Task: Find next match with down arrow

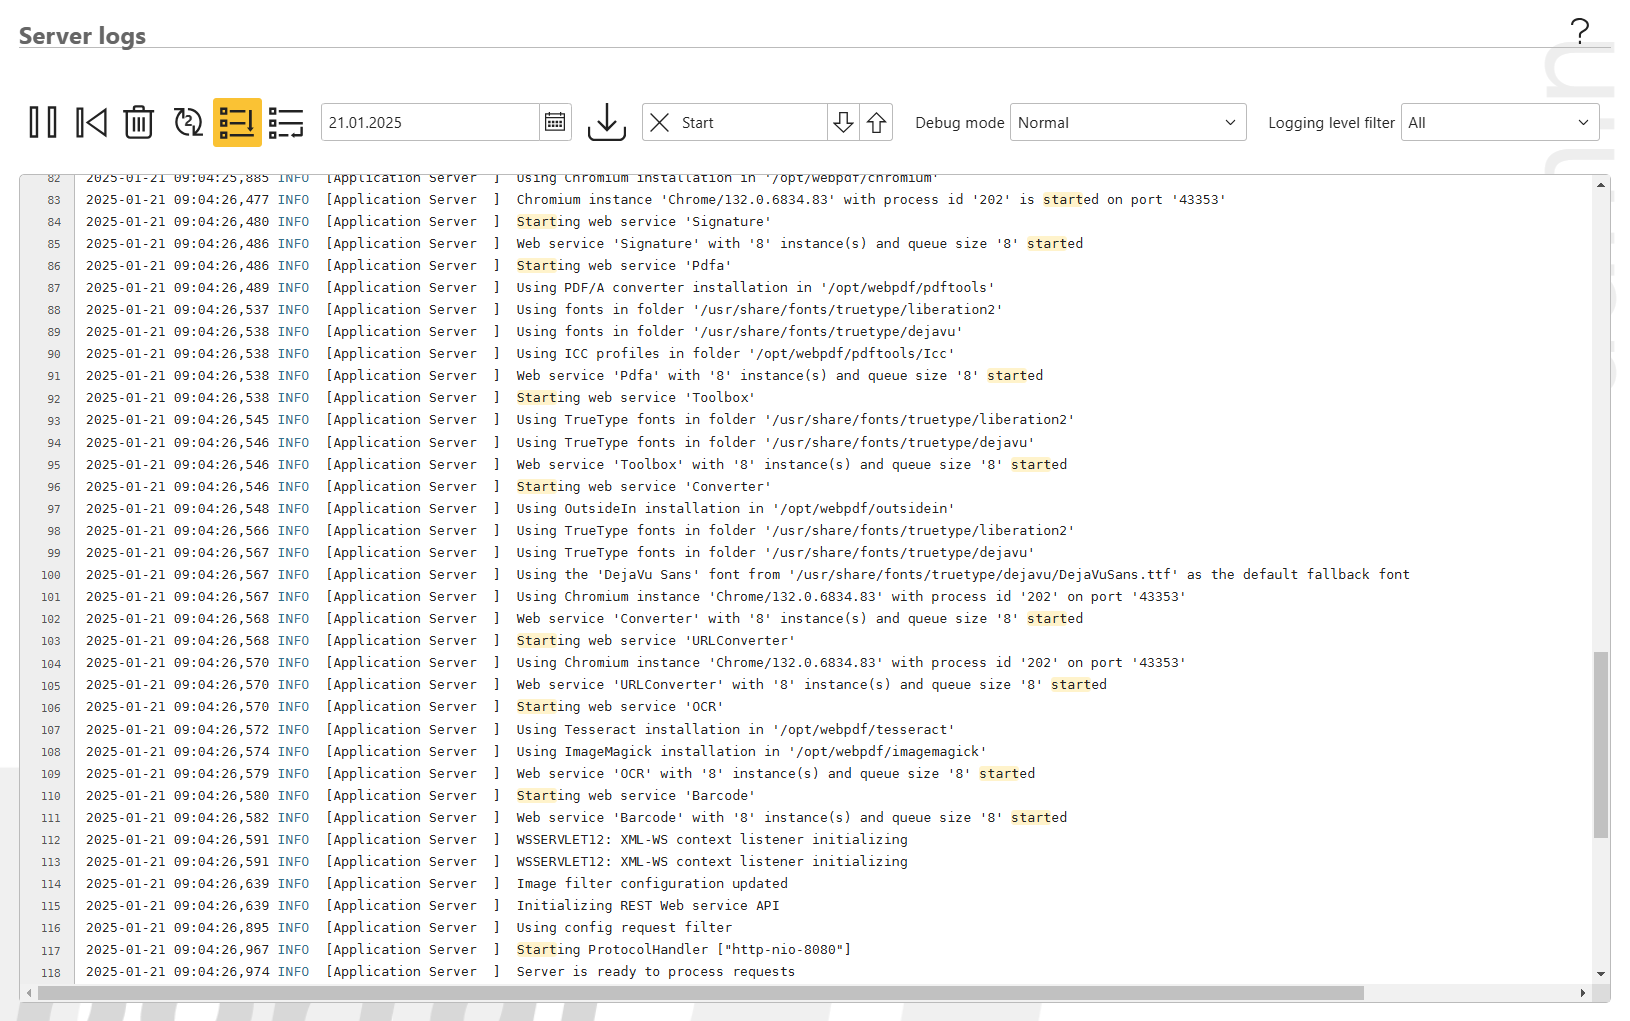Action: [843, 123]
